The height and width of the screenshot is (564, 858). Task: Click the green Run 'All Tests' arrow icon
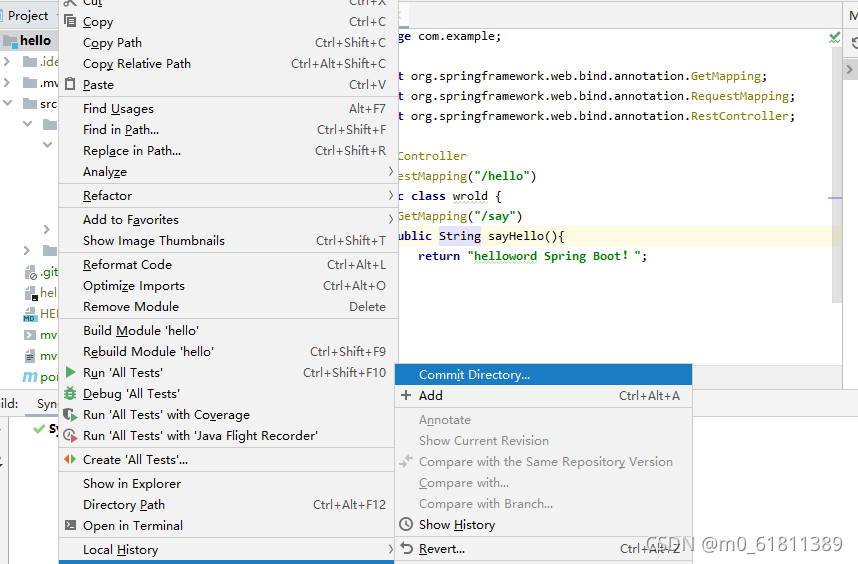(70, 373)
